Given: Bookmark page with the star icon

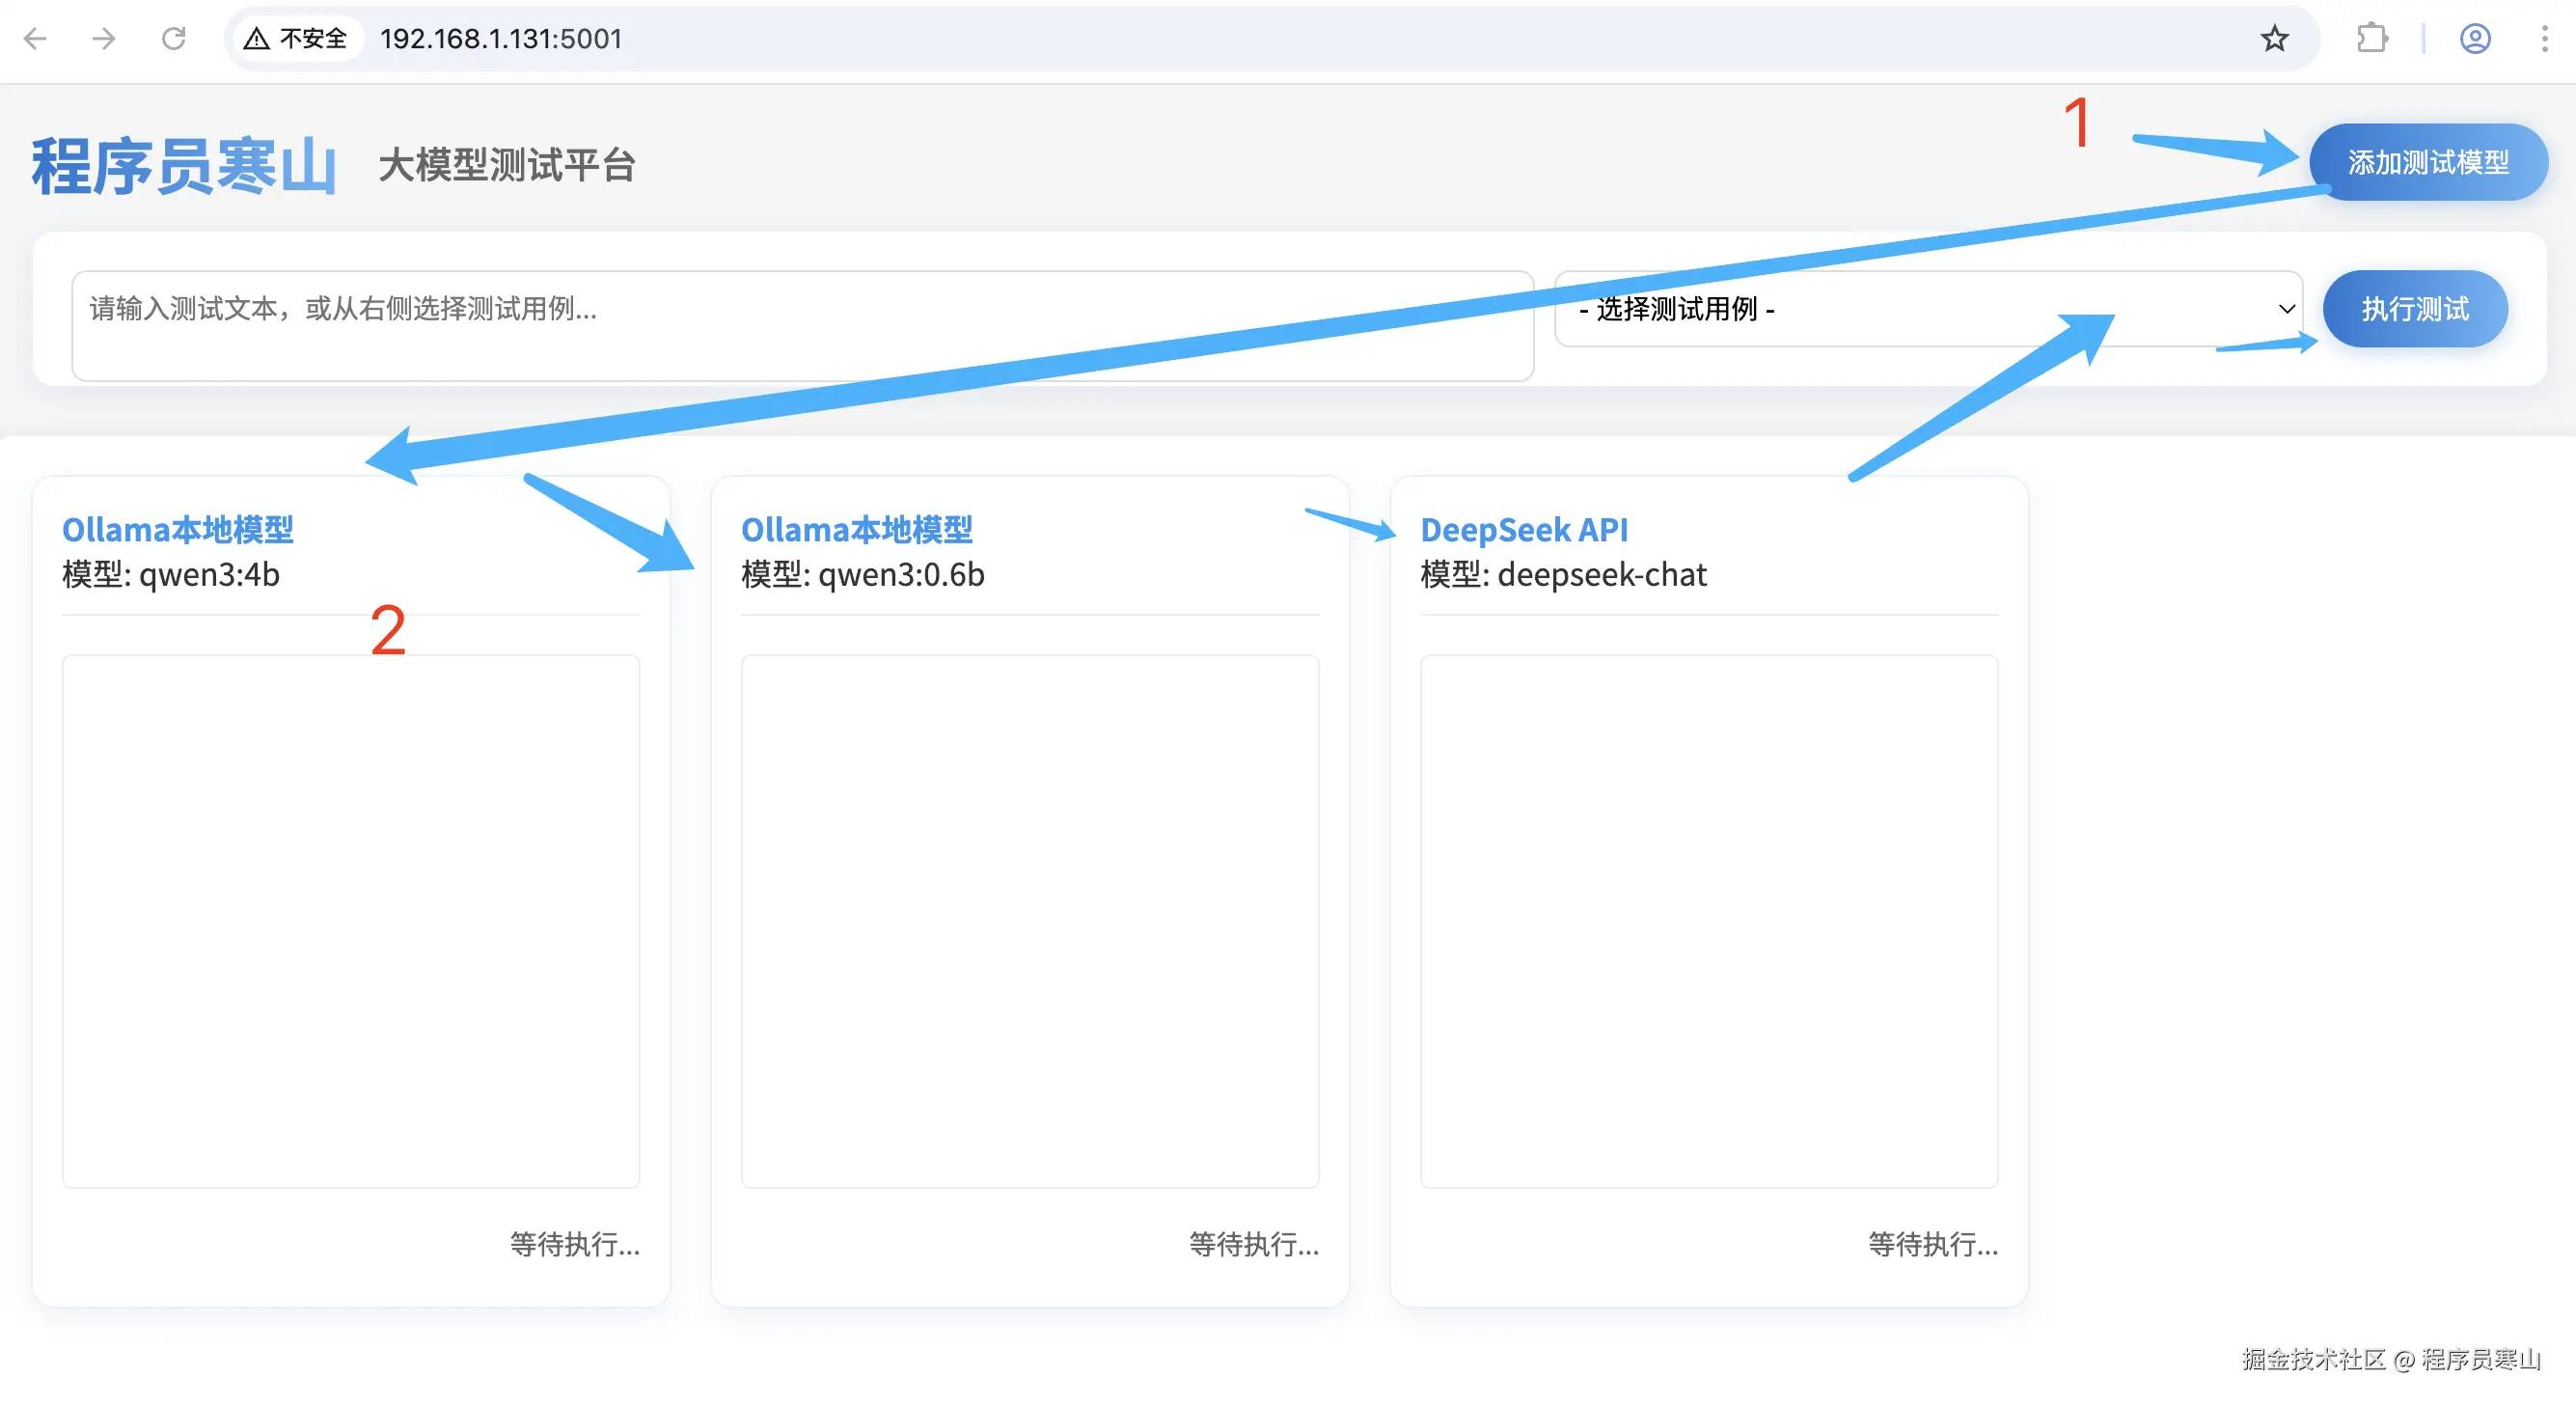Looking at the screenshot, I should tap(2274, 39).
